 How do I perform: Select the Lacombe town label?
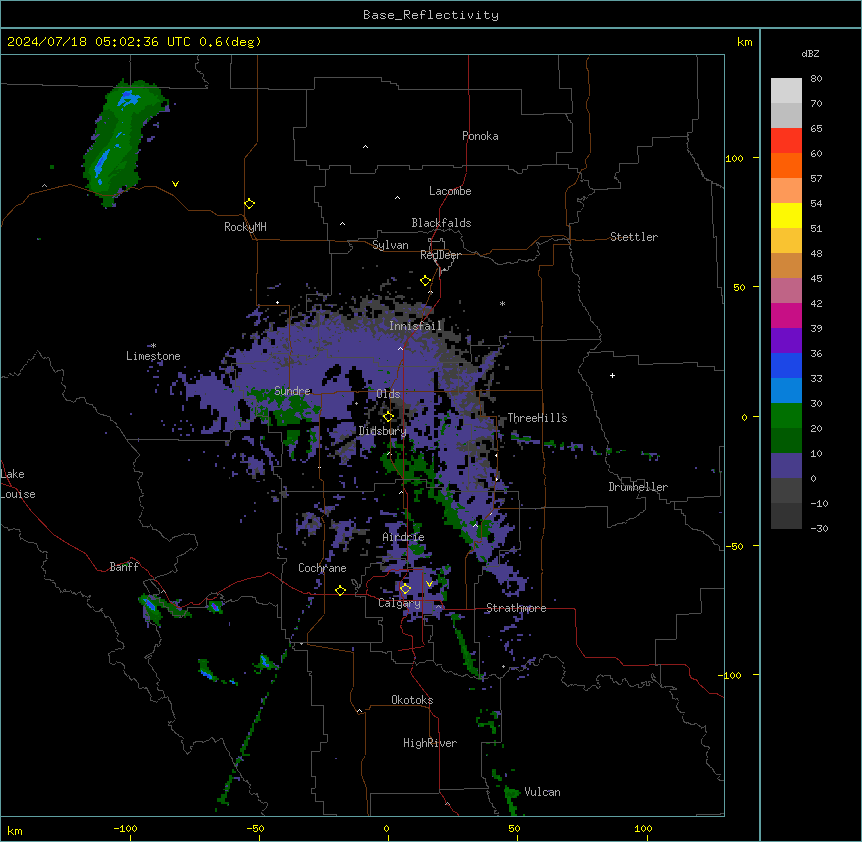pyautogui.click(x=450, y=191)
